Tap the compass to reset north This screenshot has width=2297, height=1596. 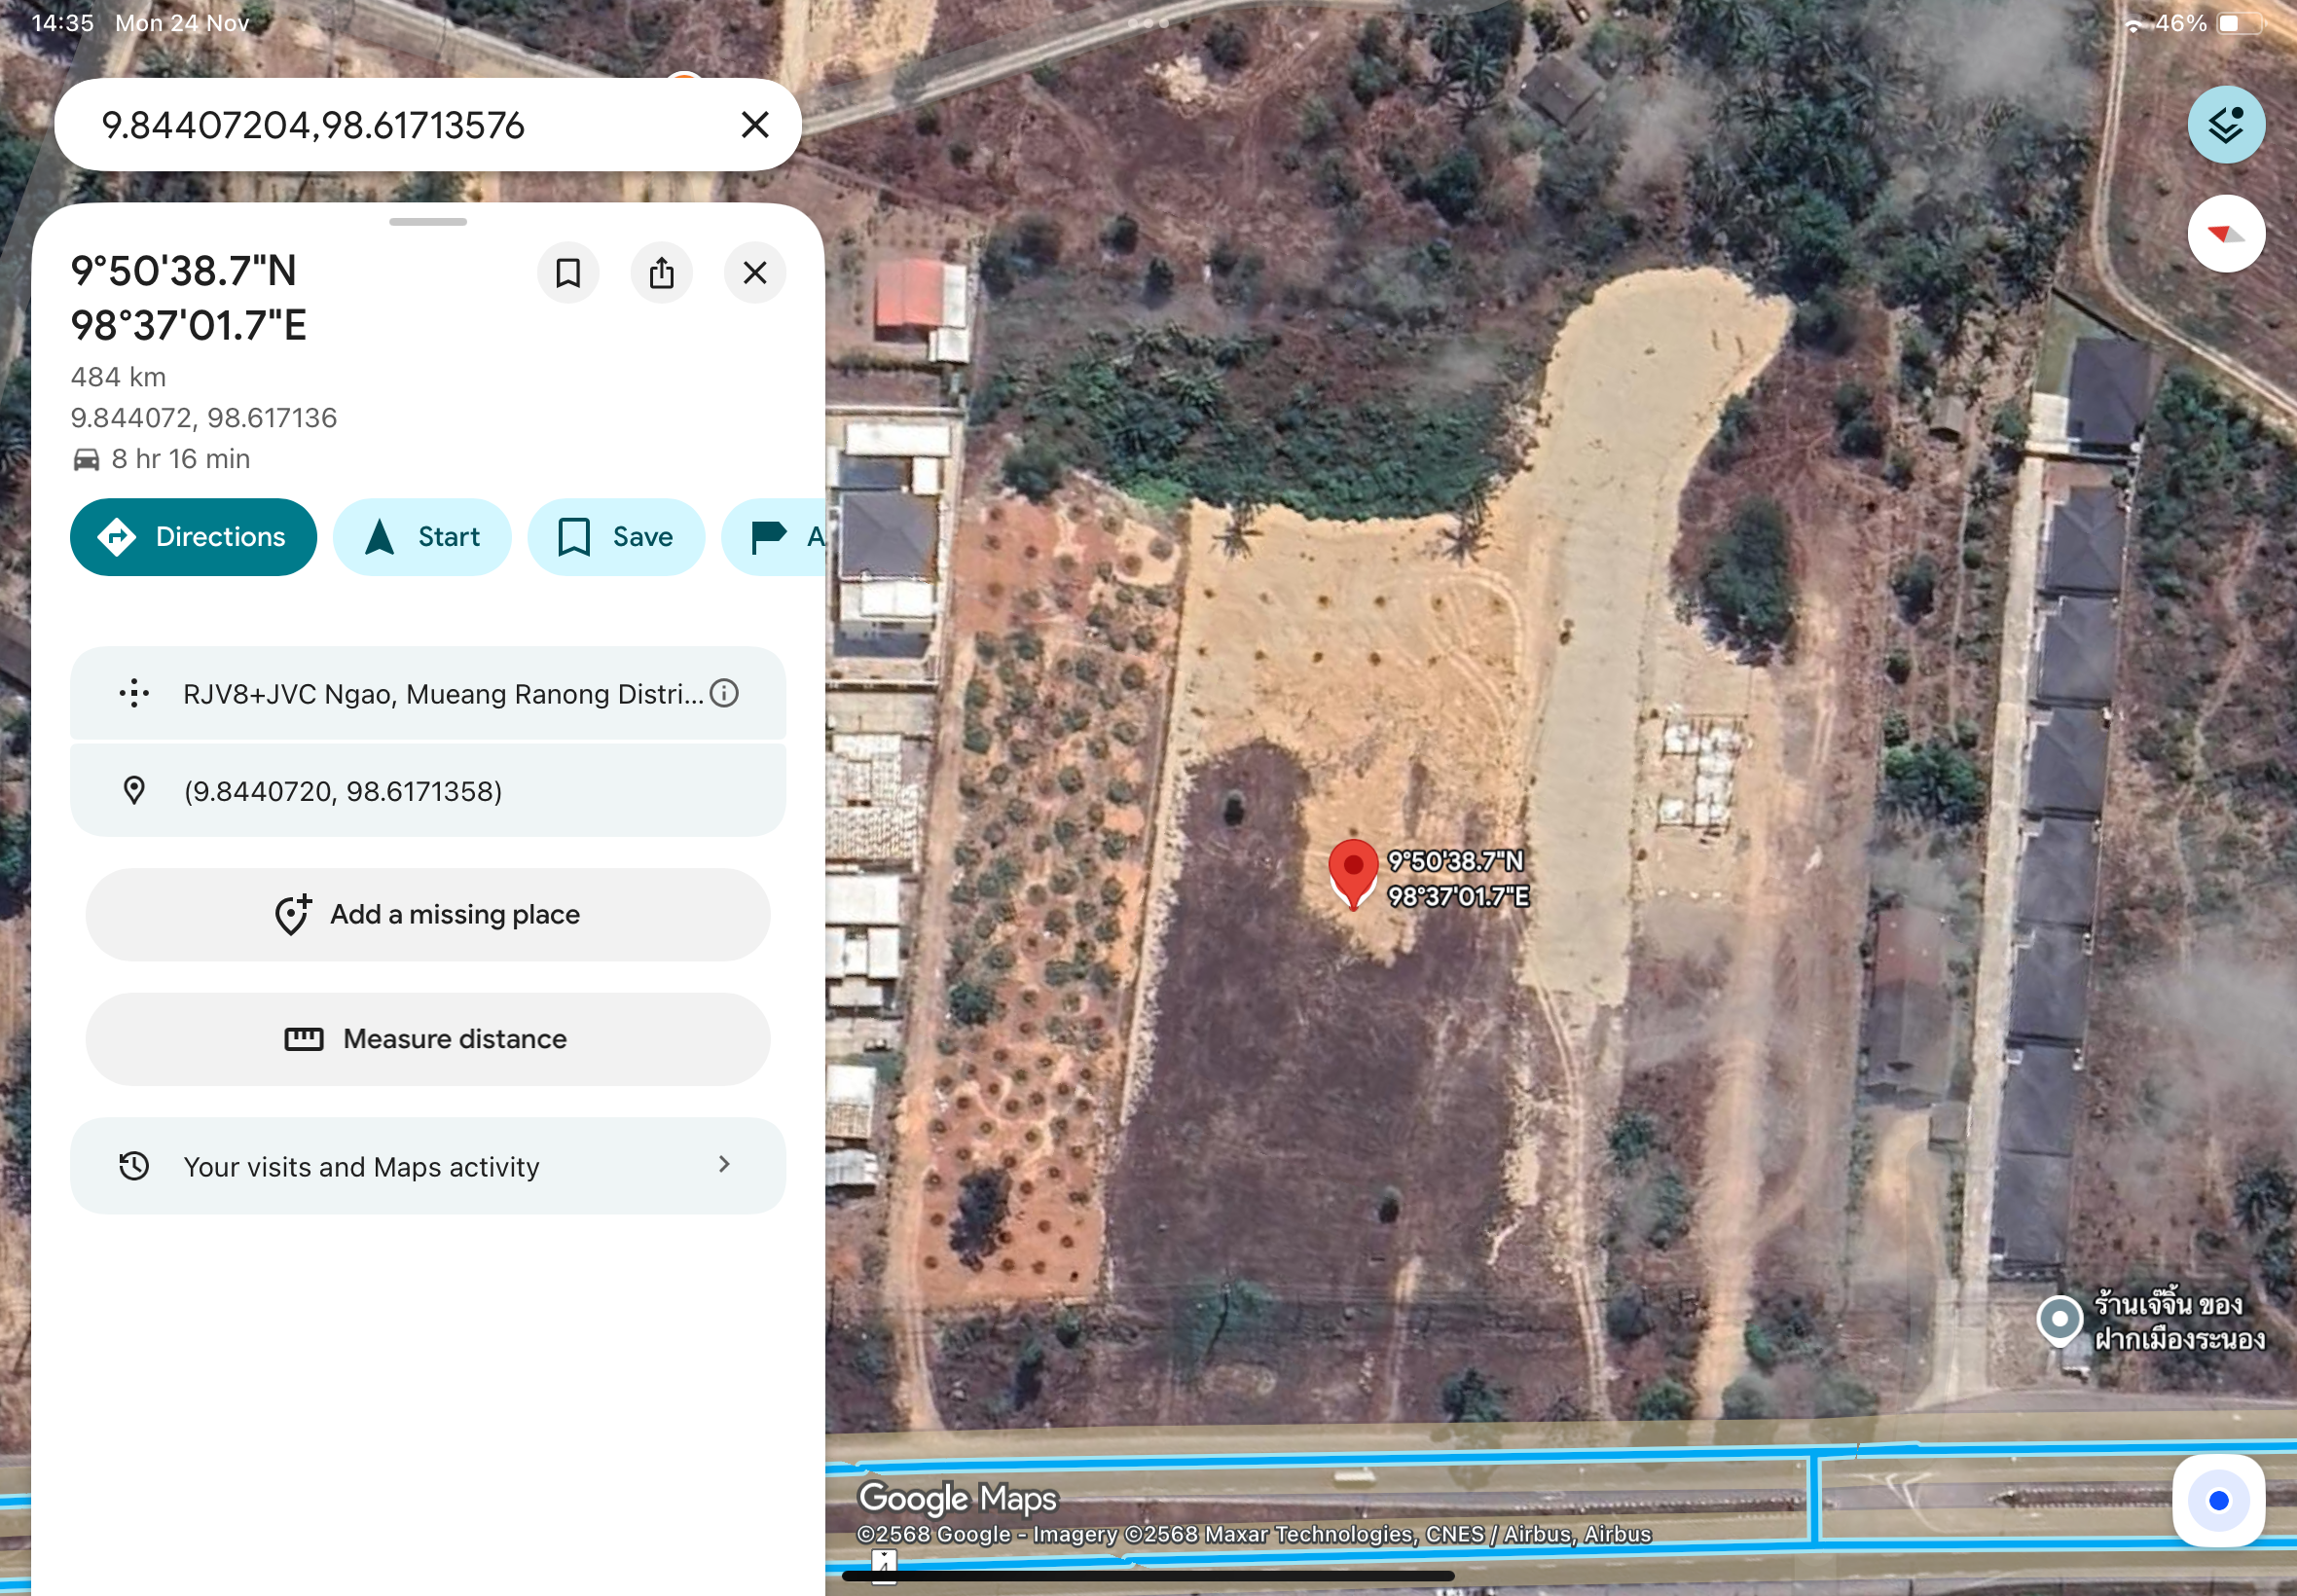point(2225,234)
